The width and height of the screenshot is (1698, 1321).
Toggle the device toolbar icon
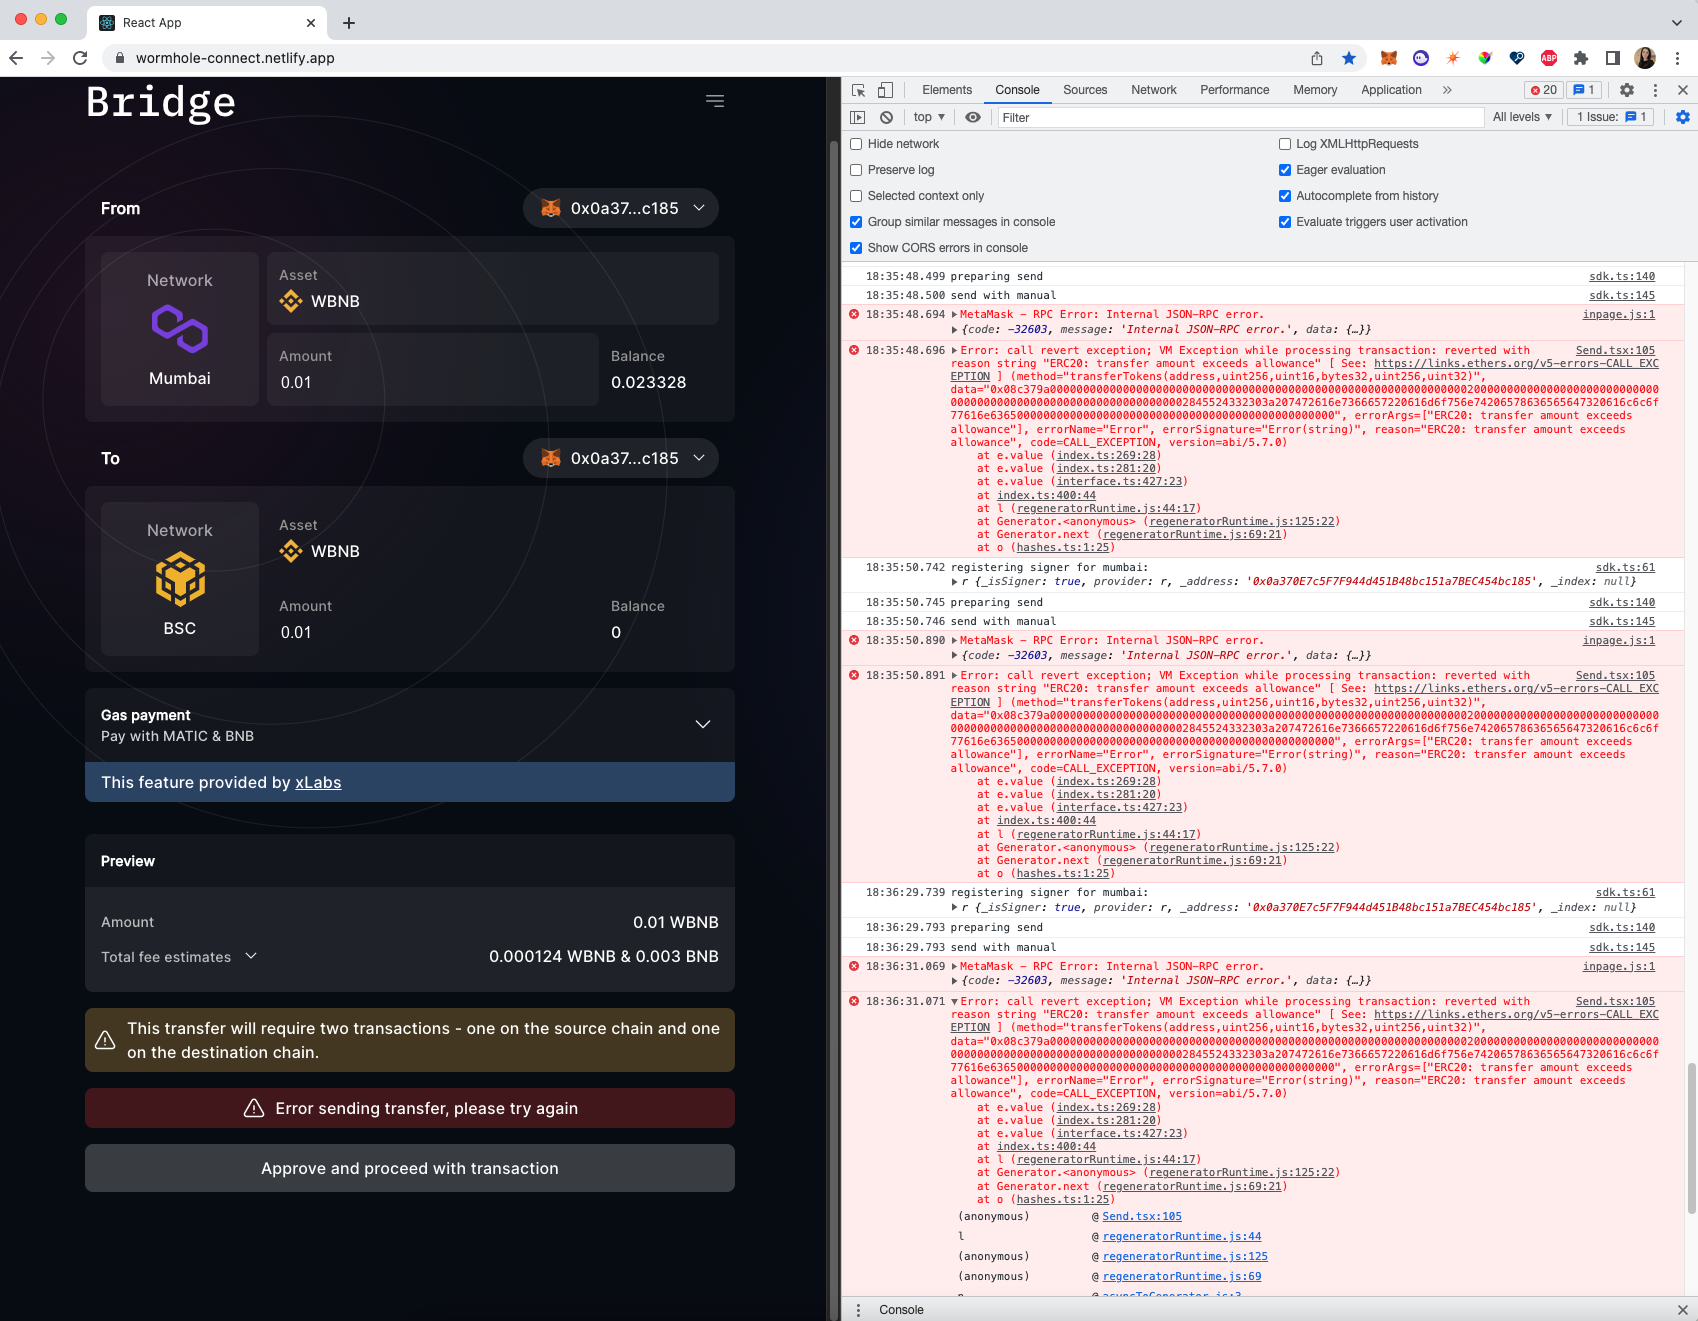tap(884, 90)
